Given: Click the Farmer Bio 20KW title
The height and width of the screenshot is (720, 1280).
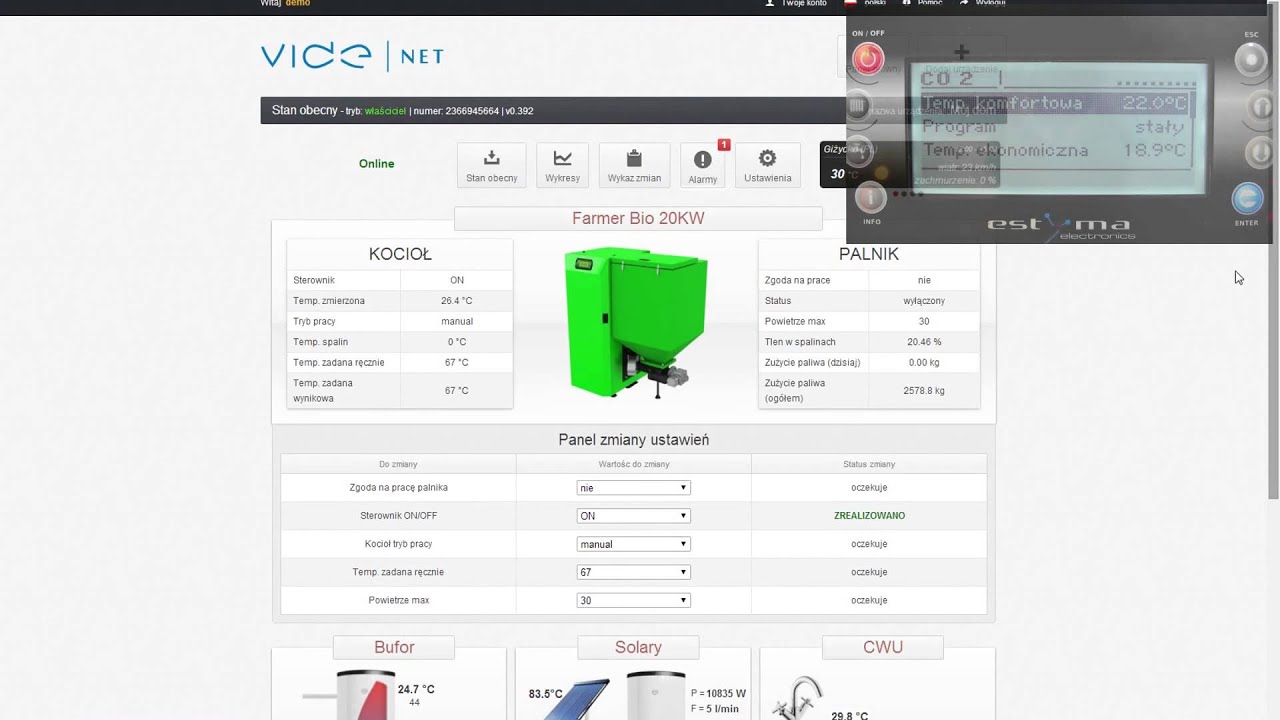Looking at the screenshot, I should click(x=638, y=218).
